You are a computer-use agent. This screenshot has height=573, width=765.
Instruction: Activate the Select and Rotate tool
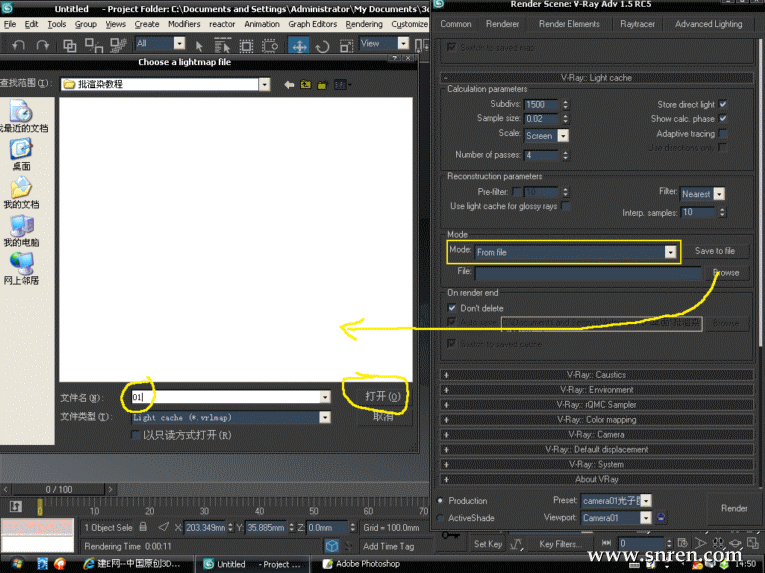(x=322, y=46)
